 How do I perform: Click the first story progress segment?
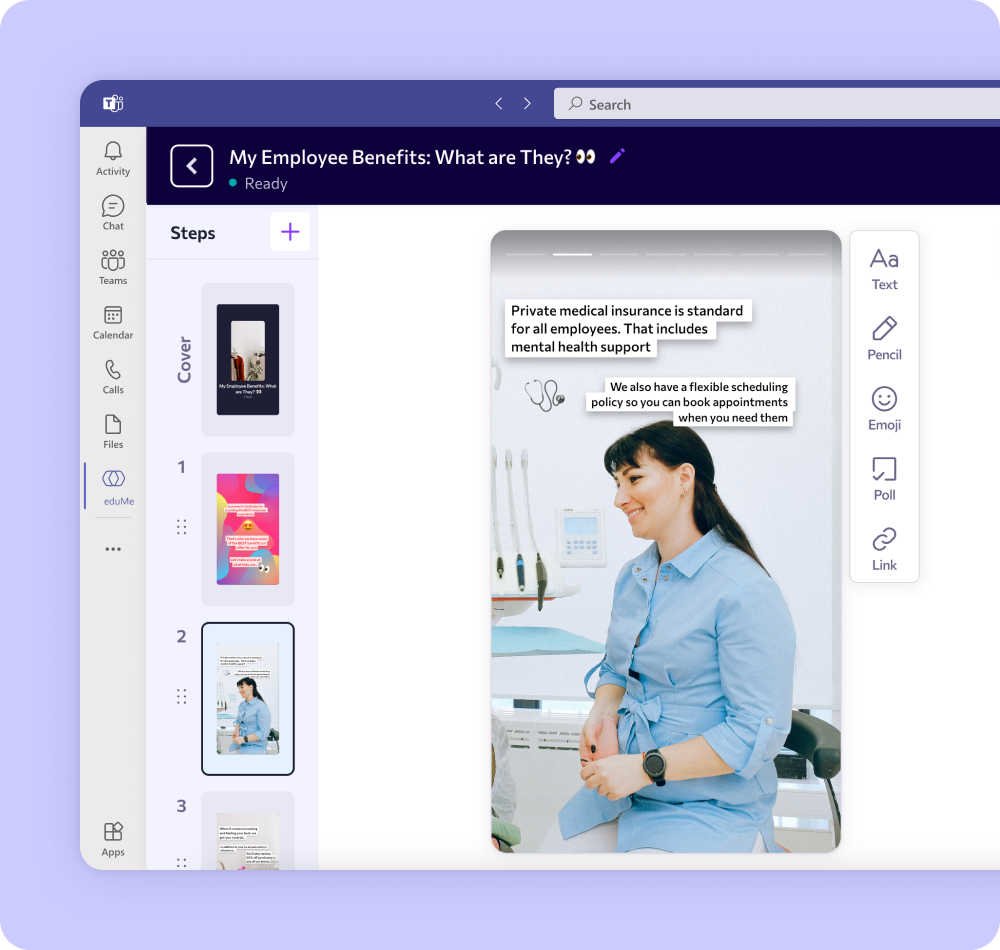pos(526,254)
